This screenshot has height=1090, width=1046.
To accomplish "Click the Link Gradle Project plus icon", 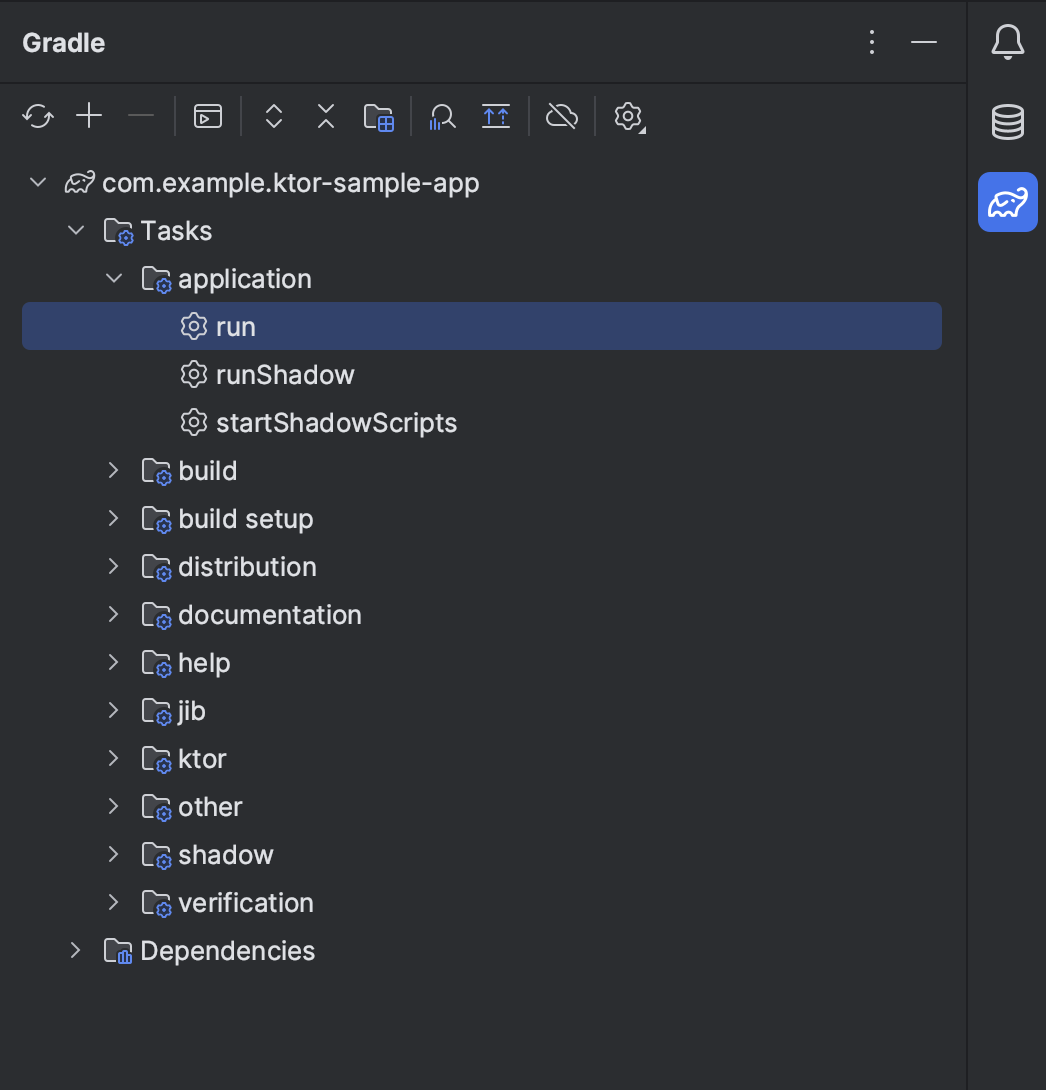I will tap(89, 115).
